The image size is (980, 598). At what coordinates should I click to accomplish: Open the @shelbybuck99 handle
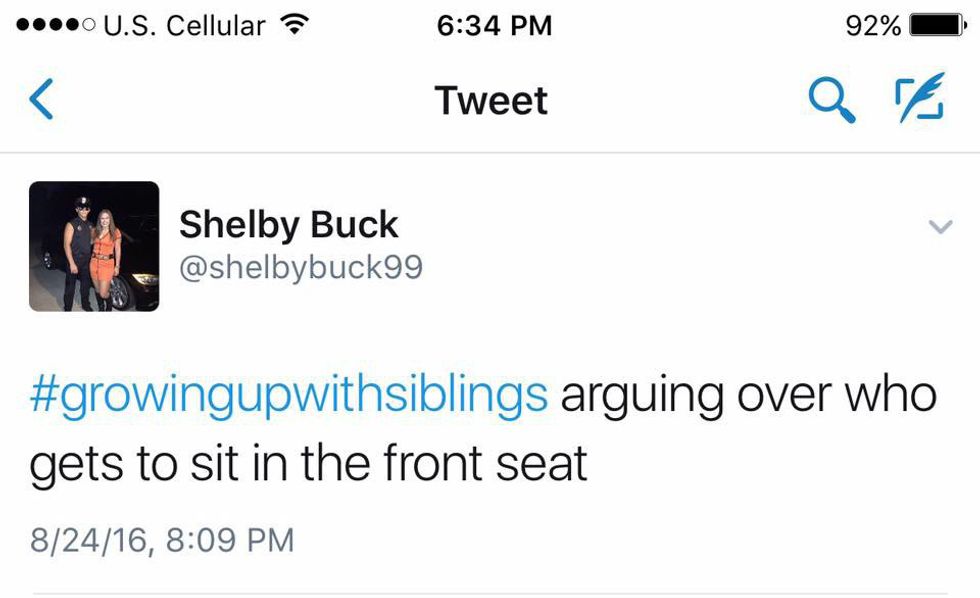[x=300, y=268]
